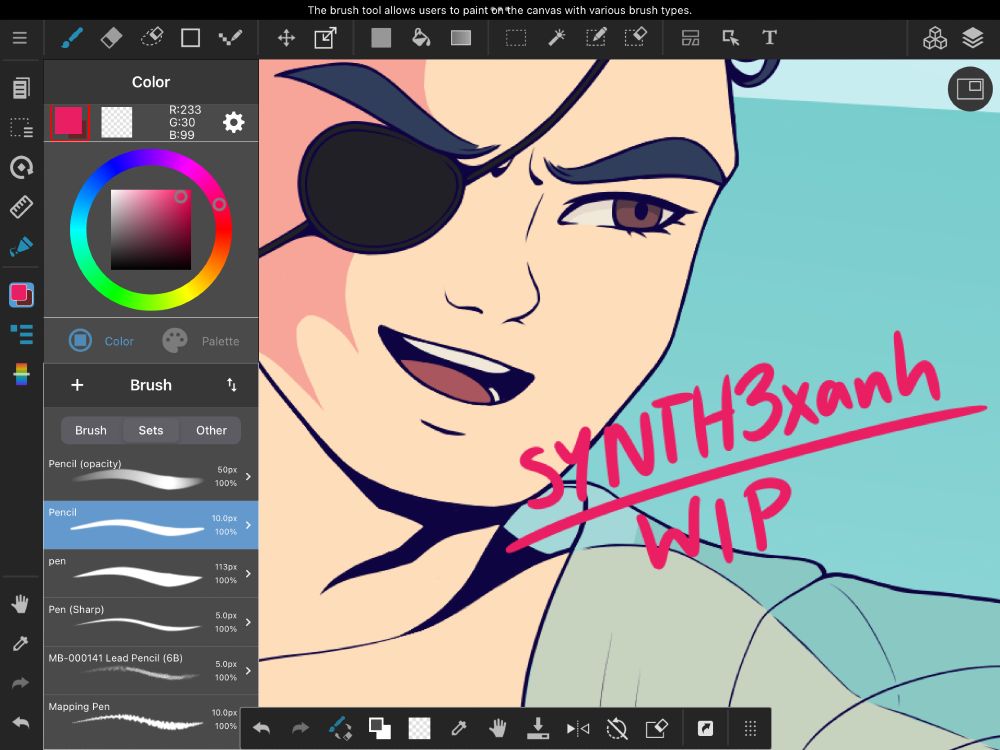Expand Pencil (opacity) brush settings chevron
This screenshot has width=1000, height=750.
click(x=248, y=476)
